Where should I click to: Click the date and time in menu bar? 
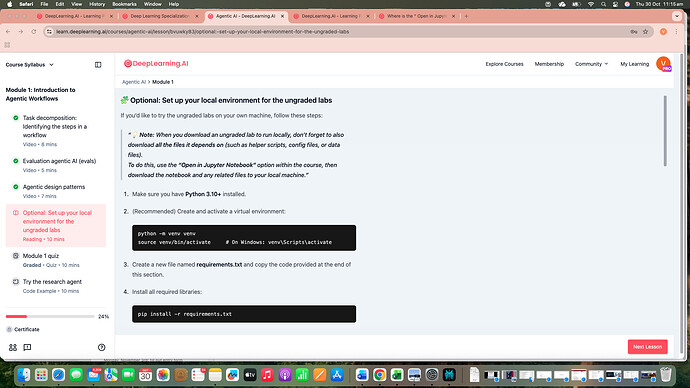click(659, 4)
